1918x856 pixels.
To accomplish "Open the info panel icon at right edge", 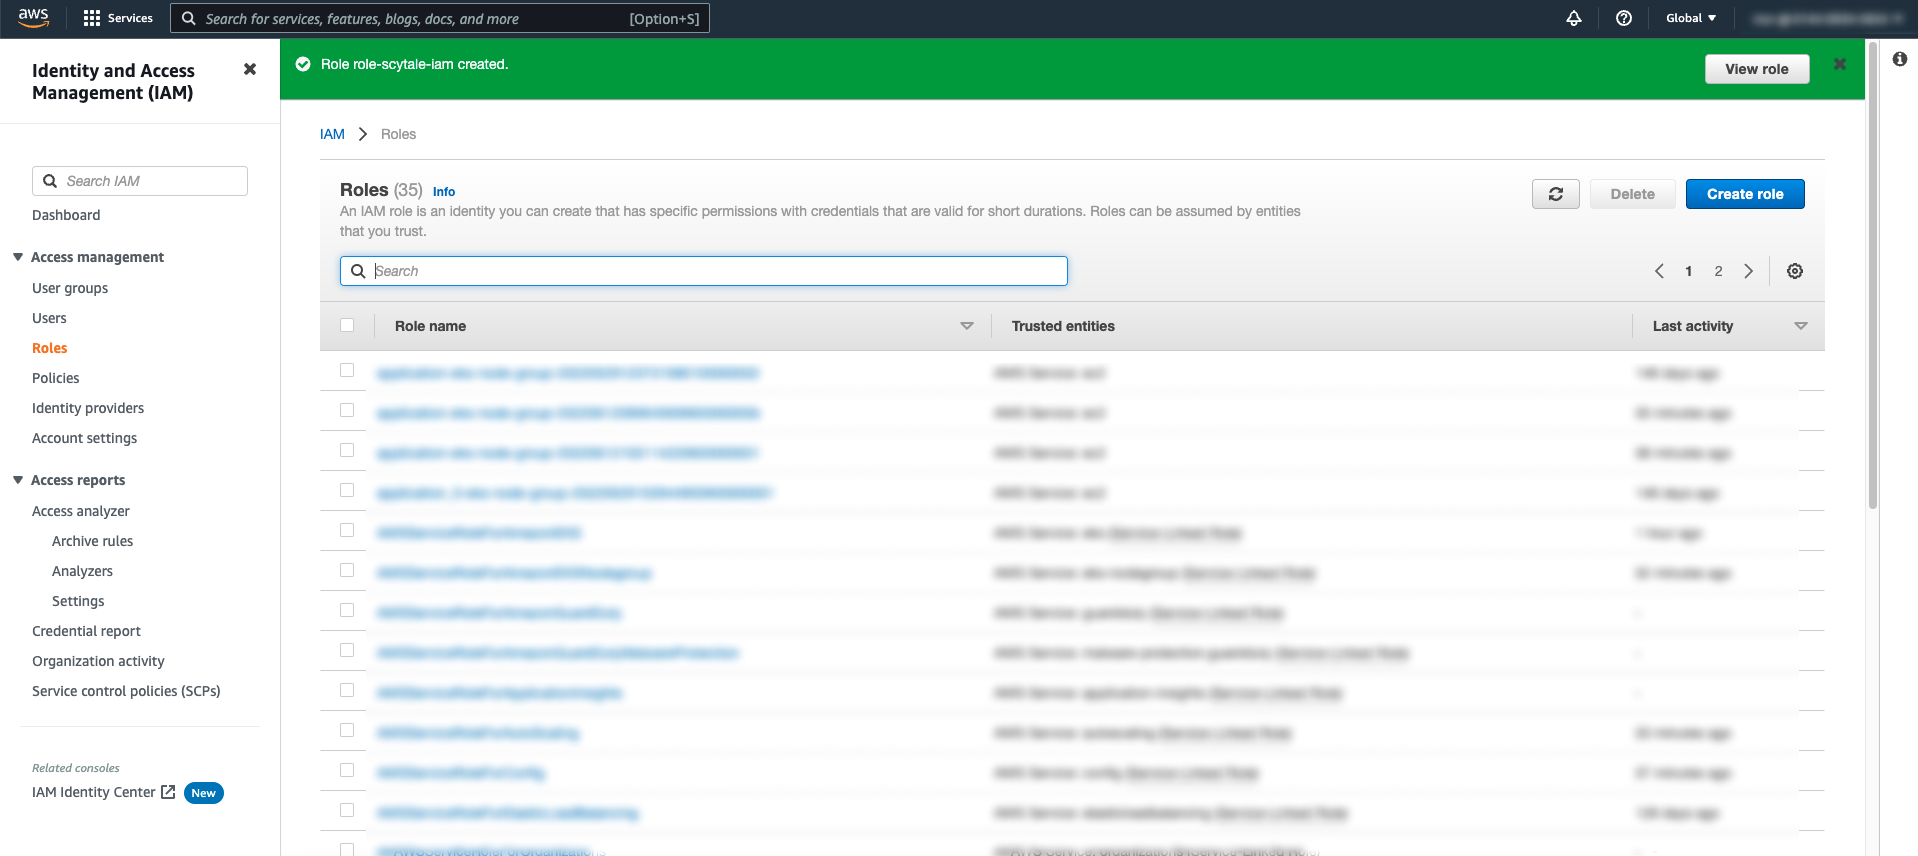I will pos(1900,59).
